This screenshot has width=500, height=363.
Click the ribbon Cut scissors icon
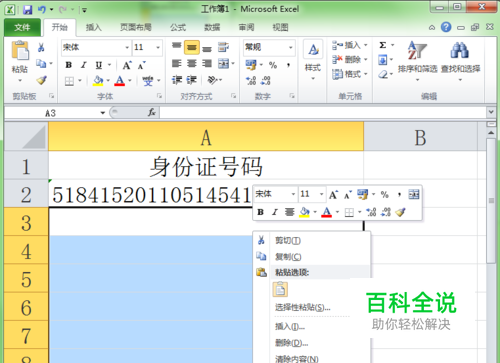[x=41, y=47]
